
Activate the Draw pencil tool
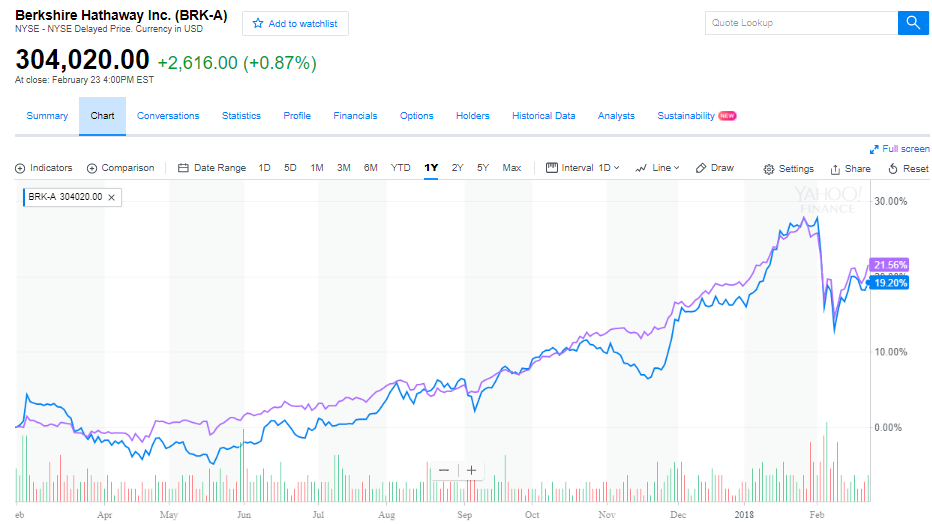(715, 168)
